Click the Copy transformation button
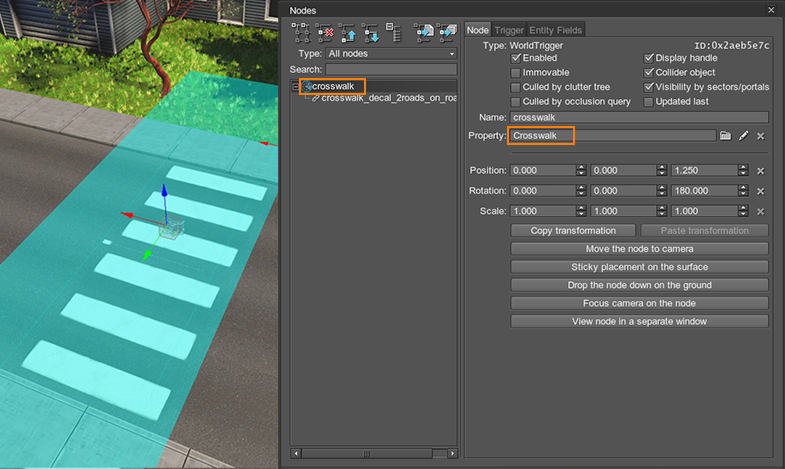Image resolution: width=785 pixels, height=469 pixels. (573, 231)
